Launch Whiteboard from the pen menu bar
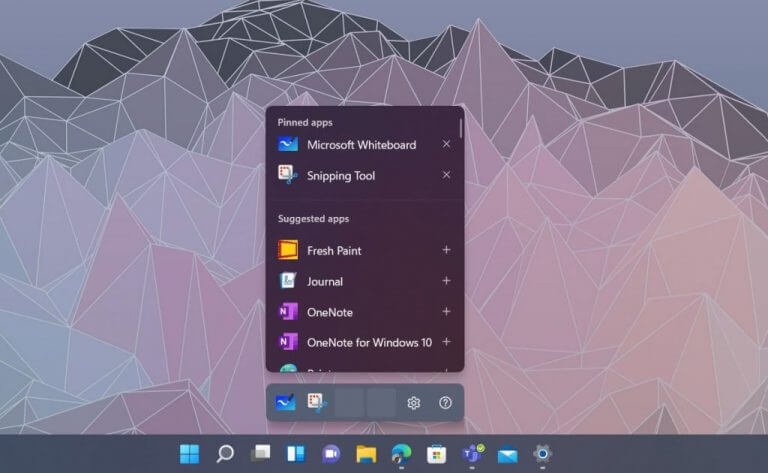 coord(286,403)
